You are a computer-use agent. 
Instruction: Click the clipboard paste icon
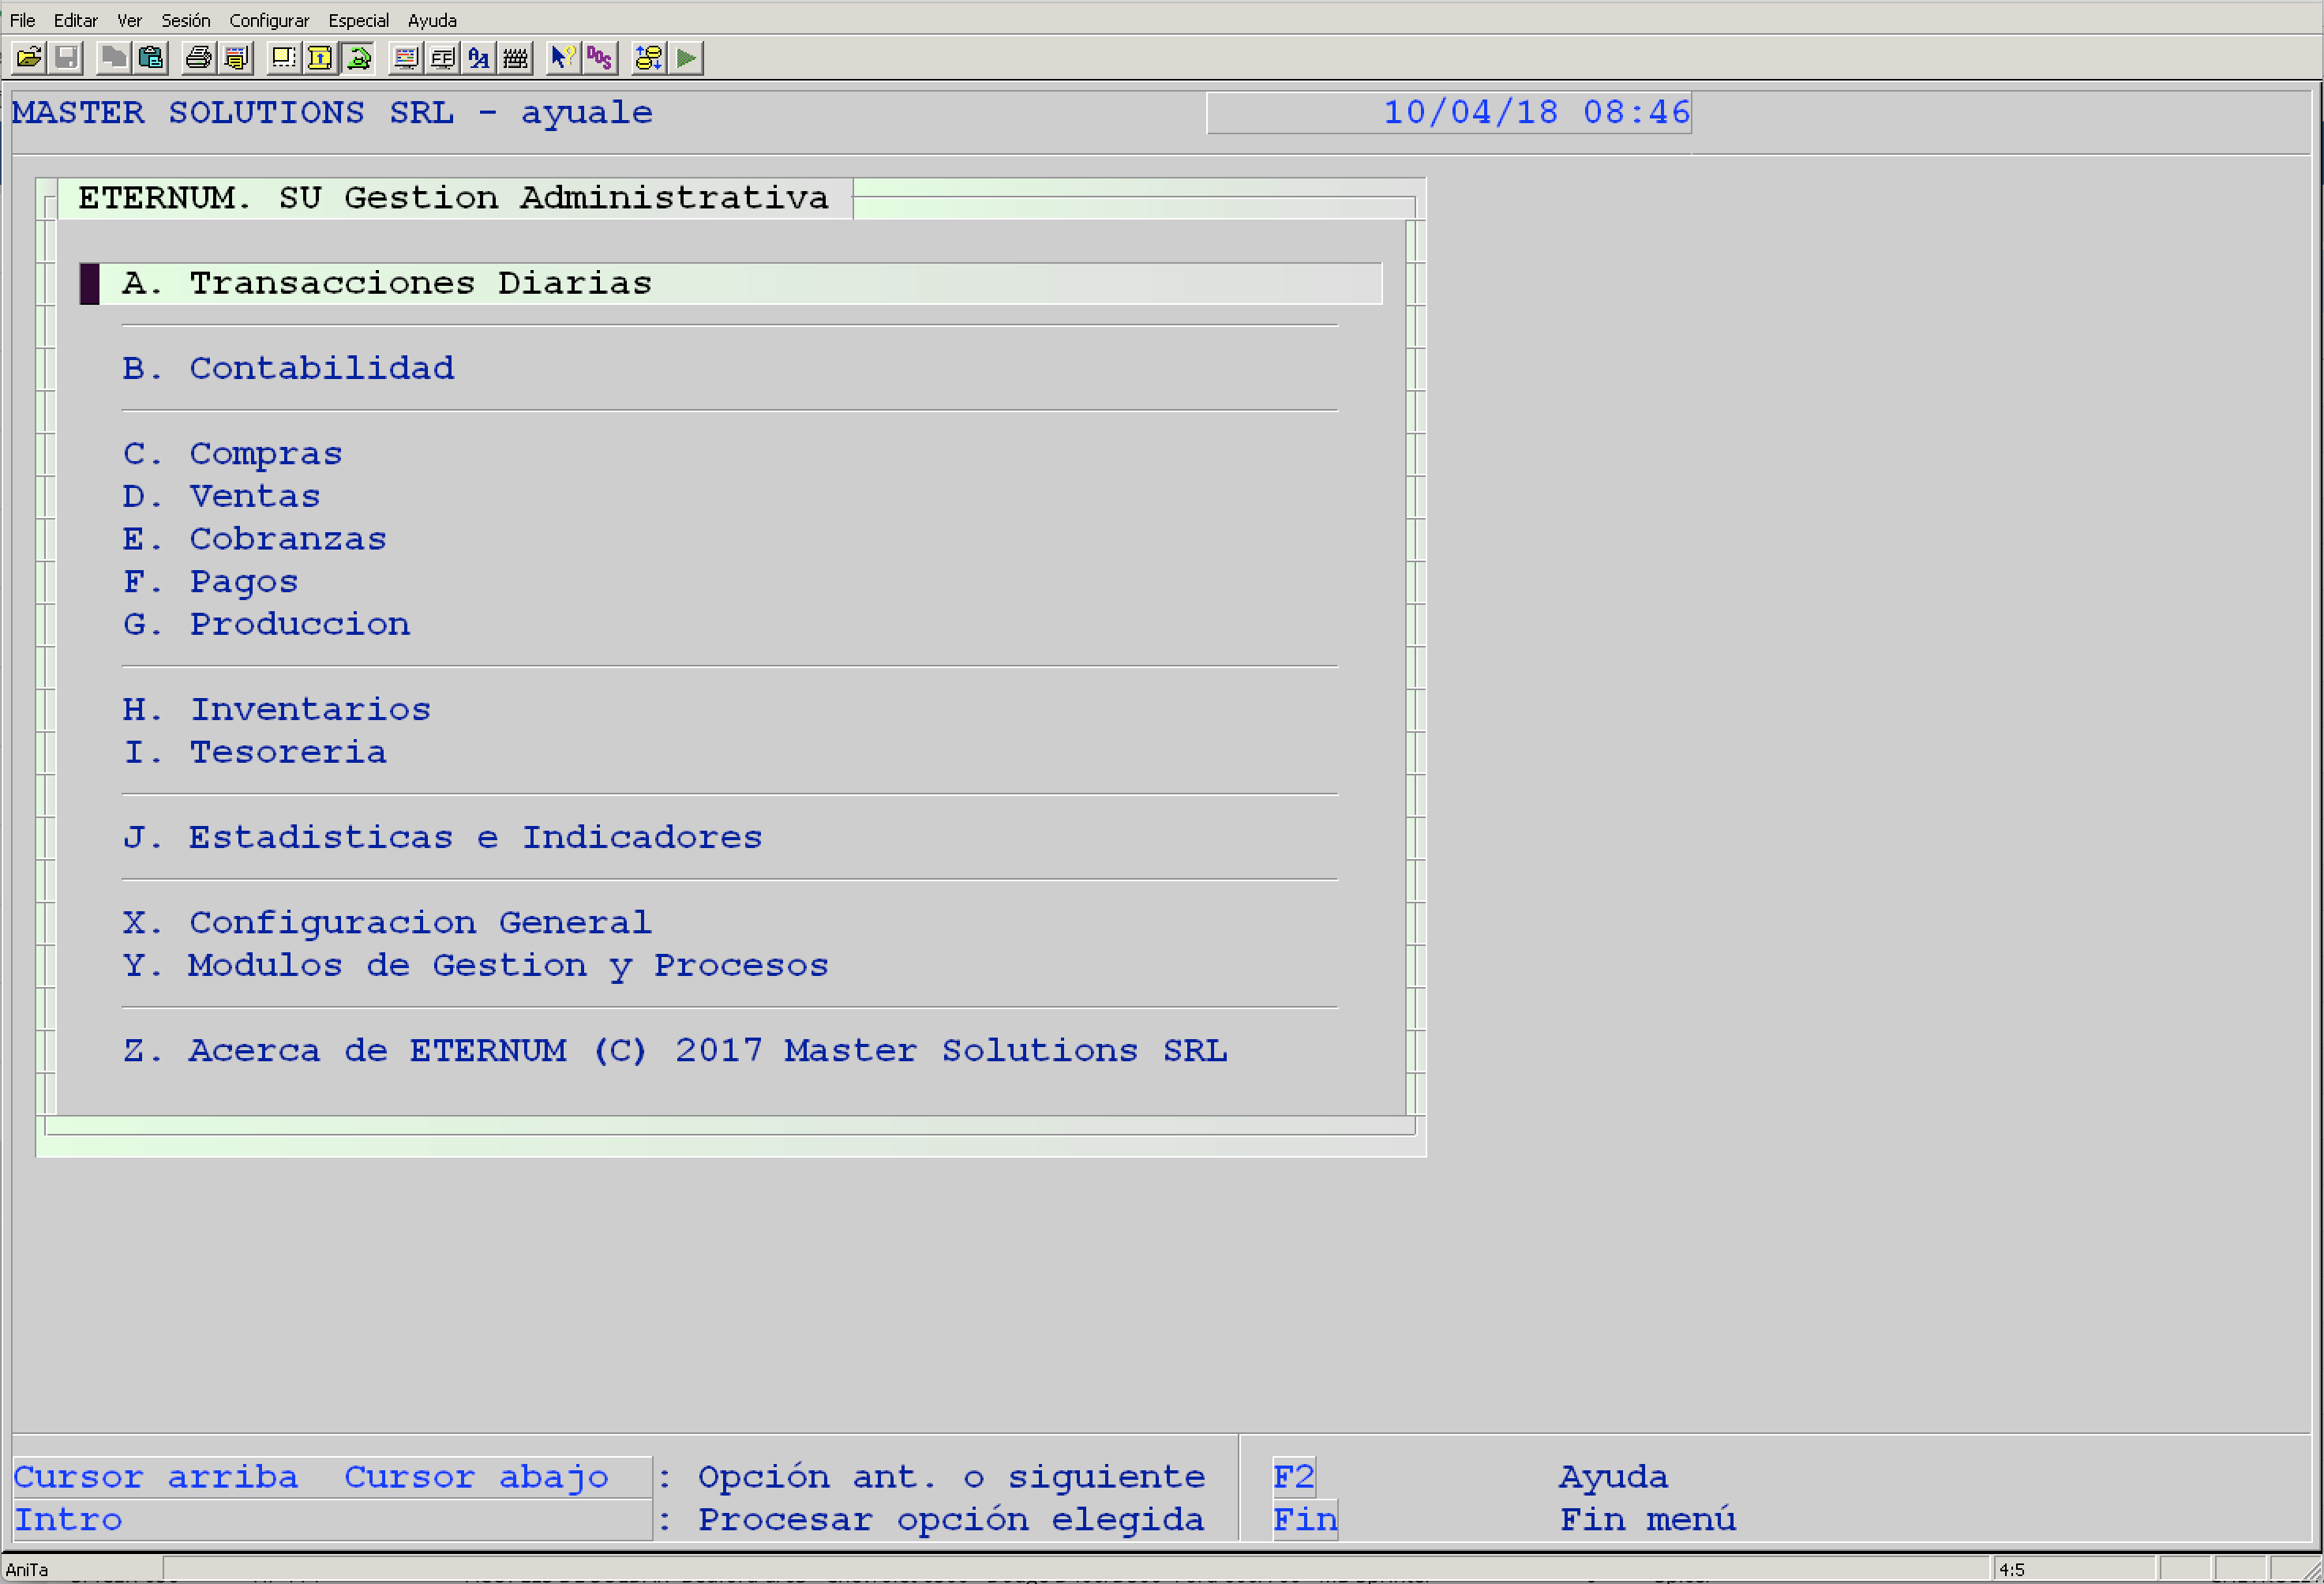click(x=151, y=58)
